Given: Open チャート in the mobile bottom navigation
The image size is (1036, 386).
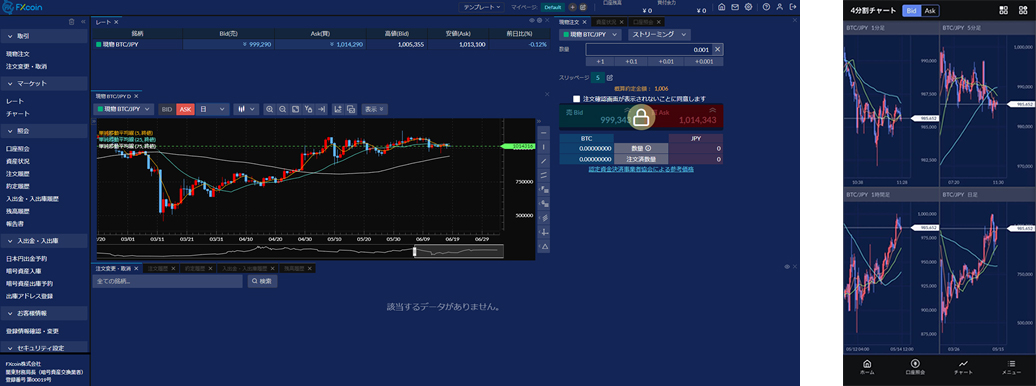Looking at the screenshot, I should [x=964, y=367].
